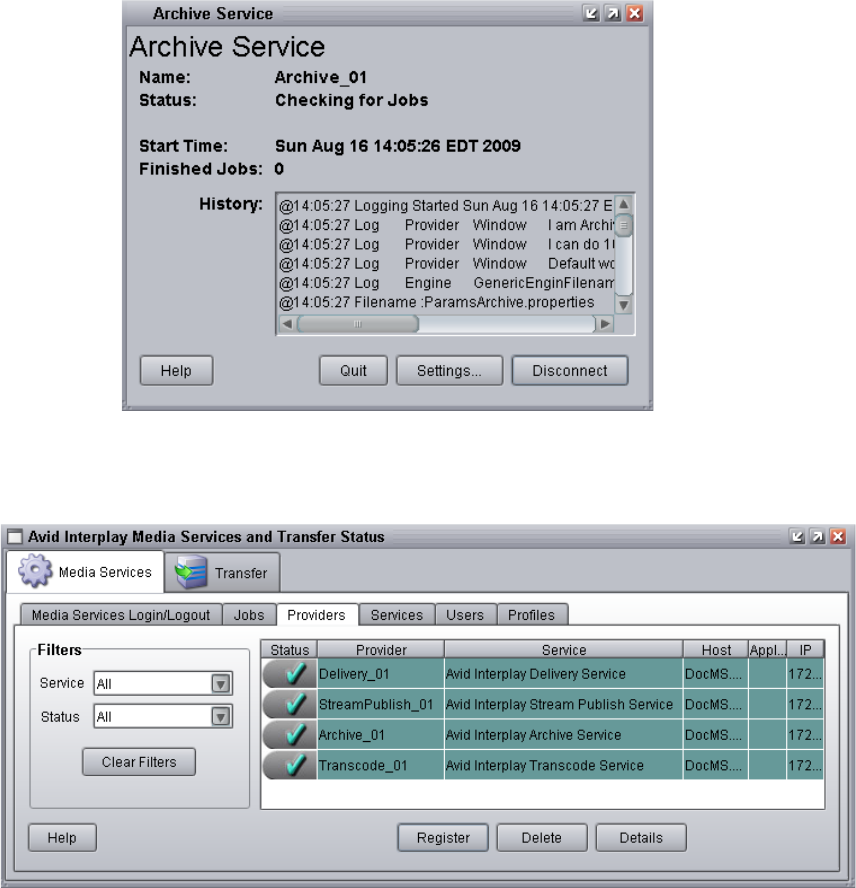Click Help in Media Services window
The height and width of the screenshot is (888, 856).
pos(62,838)
